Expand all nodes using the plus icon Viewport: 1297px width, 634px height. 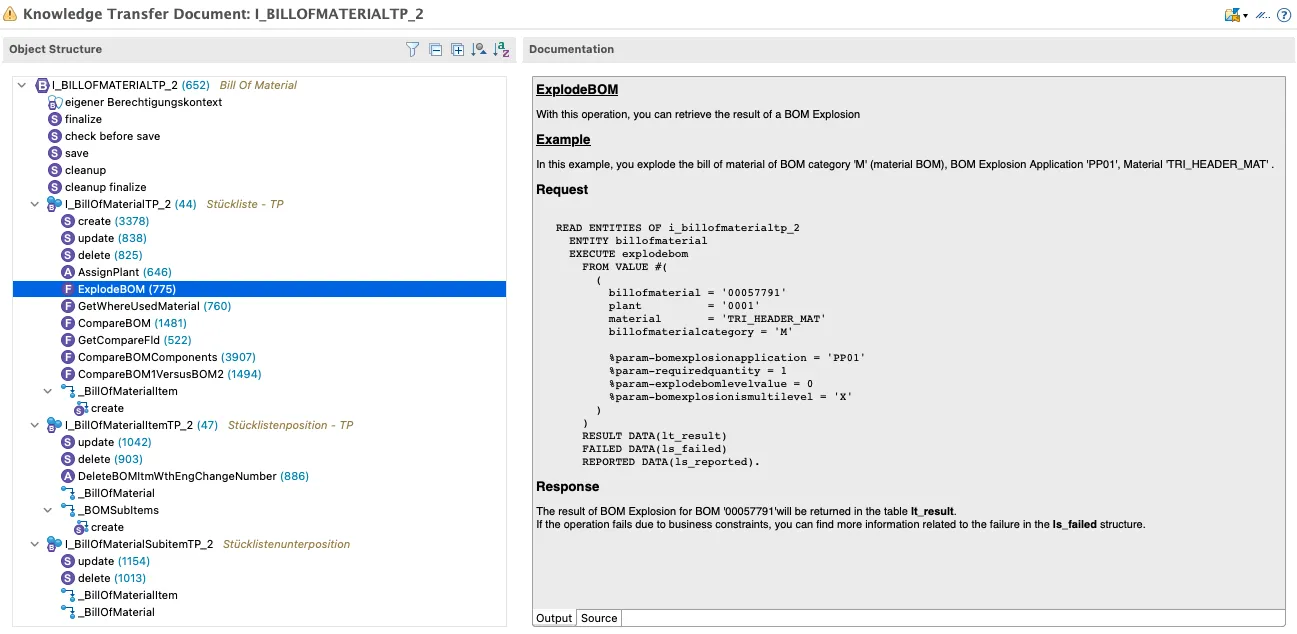457,49
